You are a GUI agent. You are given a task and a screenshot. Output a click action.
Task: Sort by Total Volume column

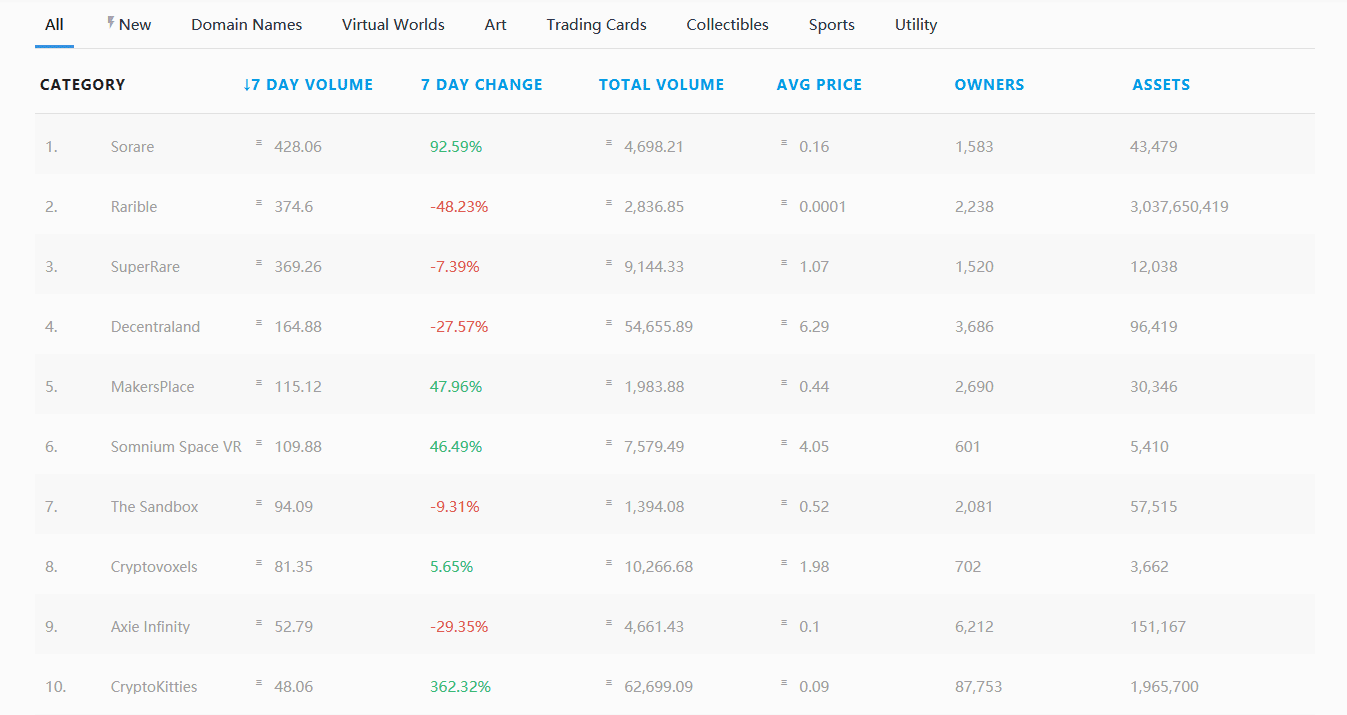coord(661,85)
